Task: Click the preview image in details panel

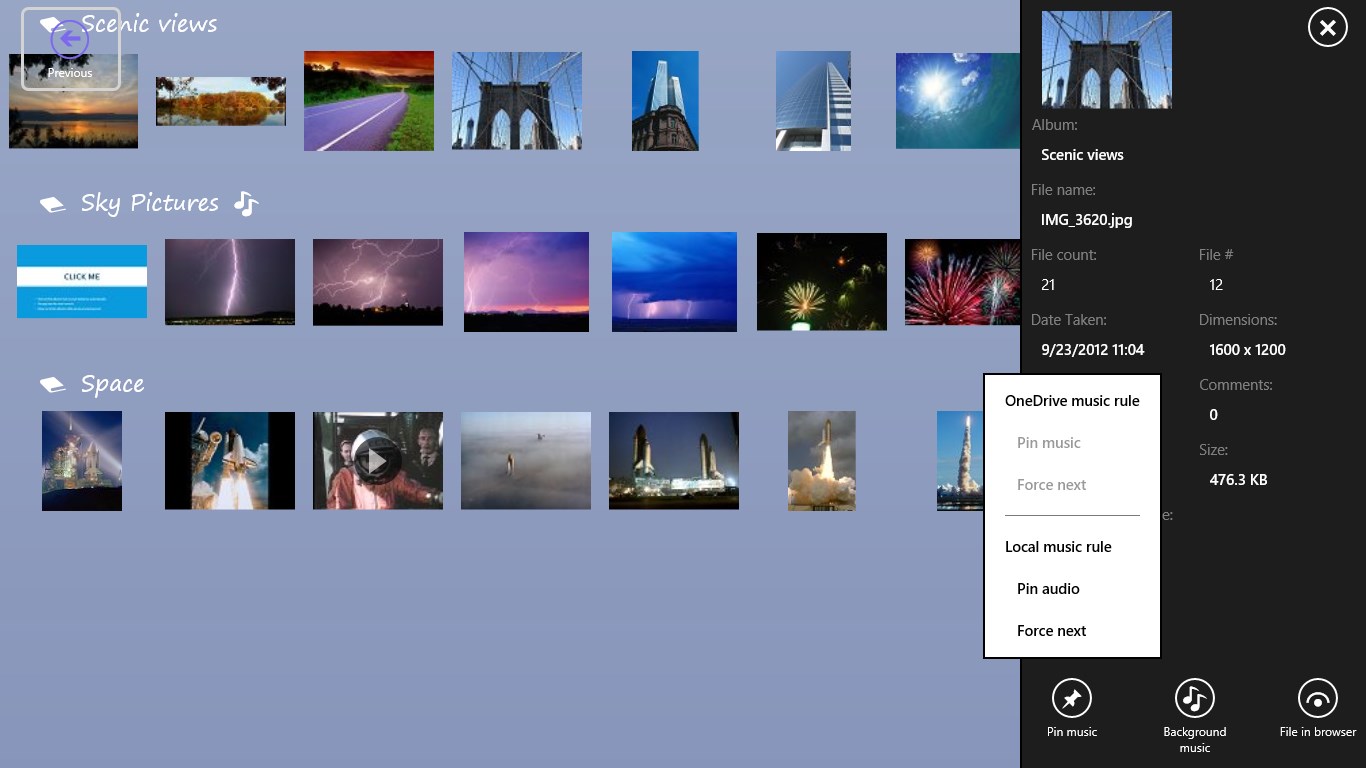Action: pos(1106,60)
